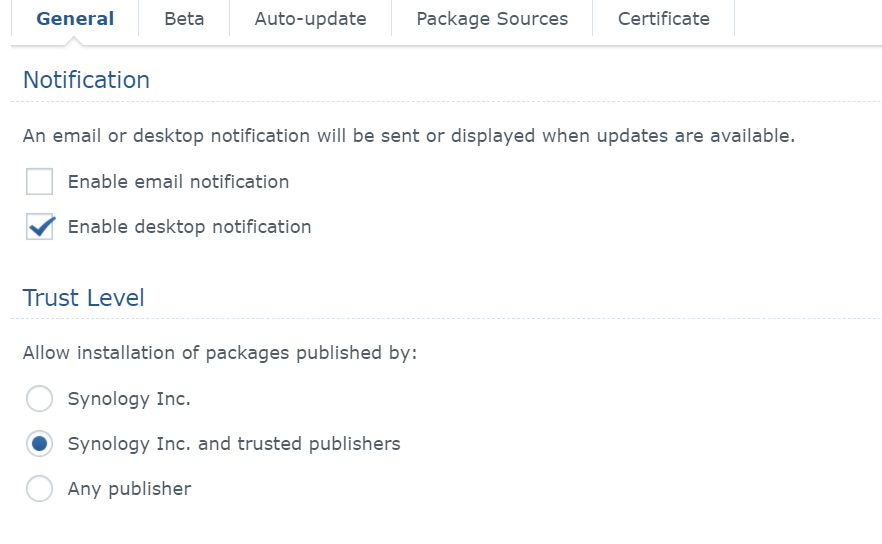Click the Notification section heading
Screen dimensions: 882x544
pyautogui.click(x=86, y=80)
